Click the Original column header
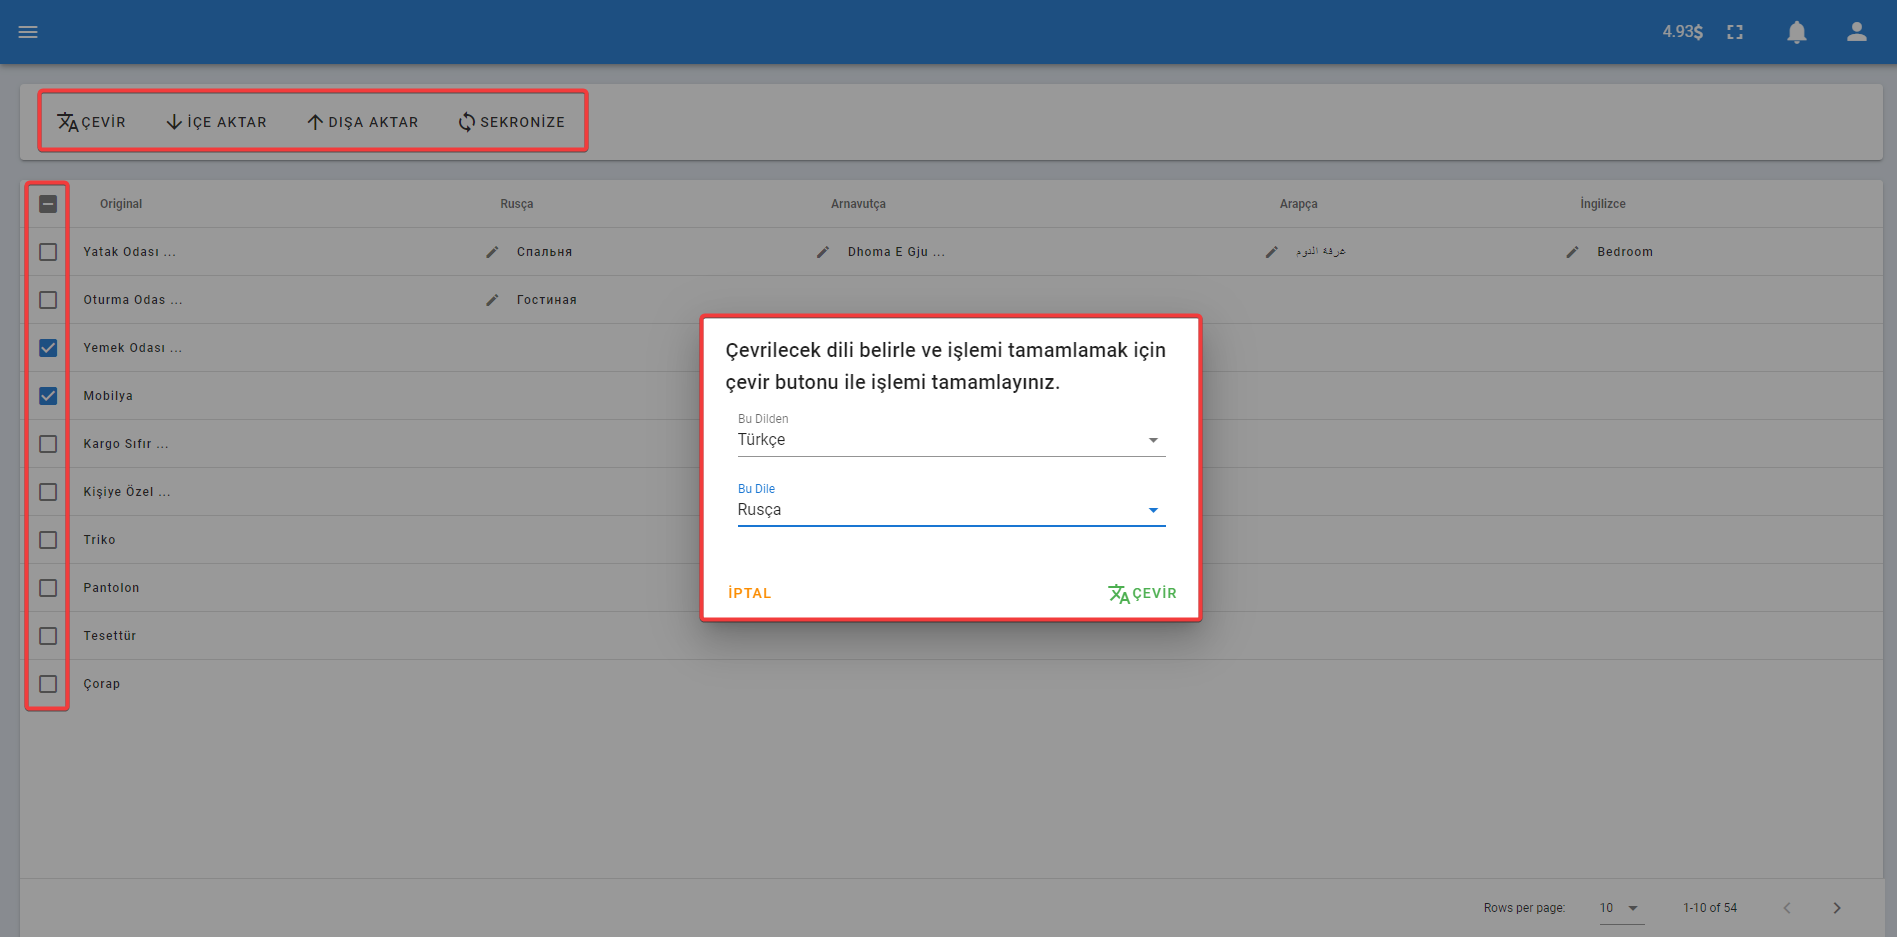 121,204
